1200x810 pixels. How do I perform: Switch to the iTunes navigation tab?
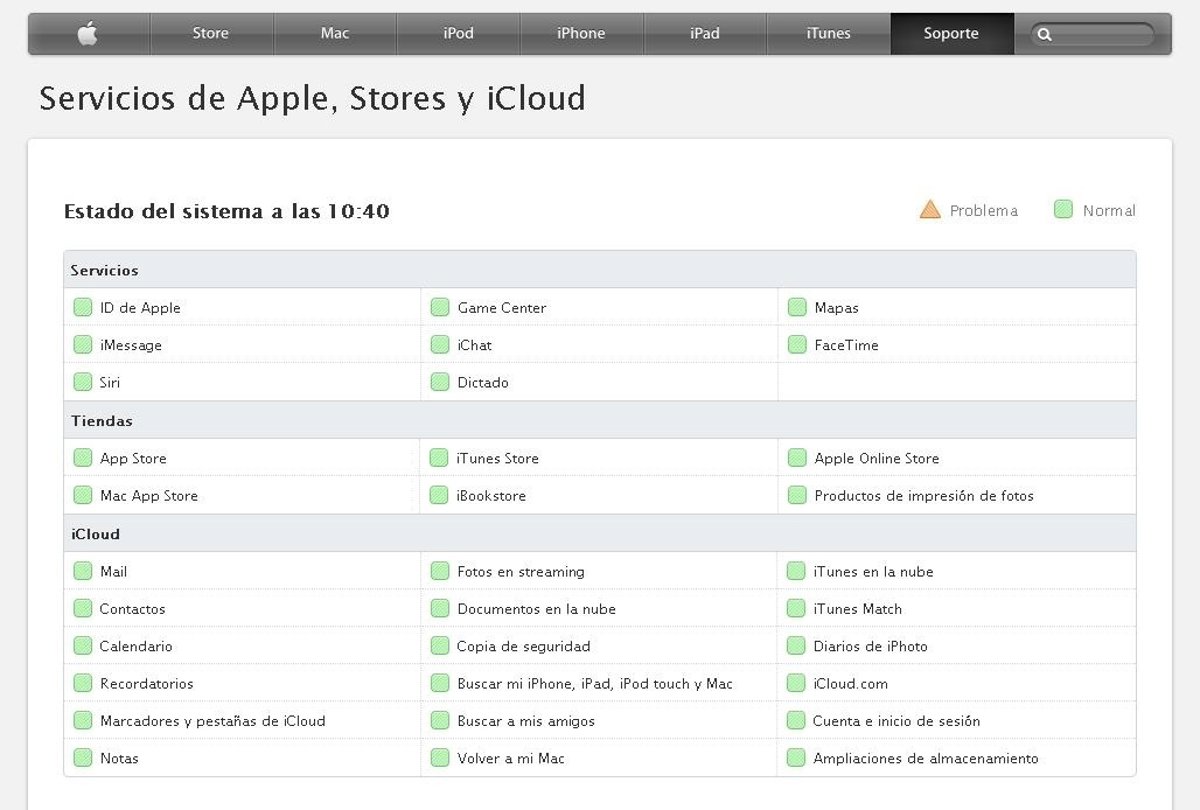828,34
